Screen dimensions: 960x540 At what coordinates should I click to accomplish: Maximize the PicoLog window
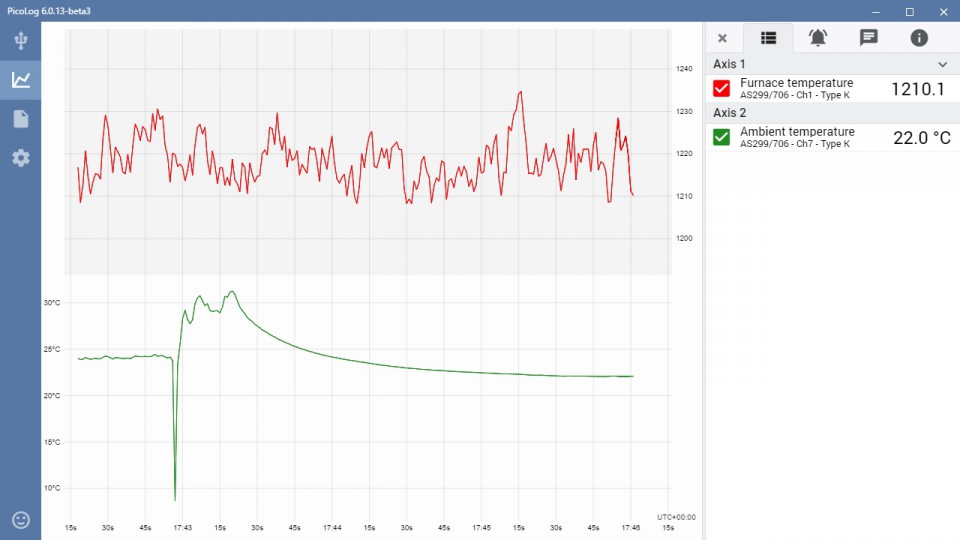(x=909, y=11)
